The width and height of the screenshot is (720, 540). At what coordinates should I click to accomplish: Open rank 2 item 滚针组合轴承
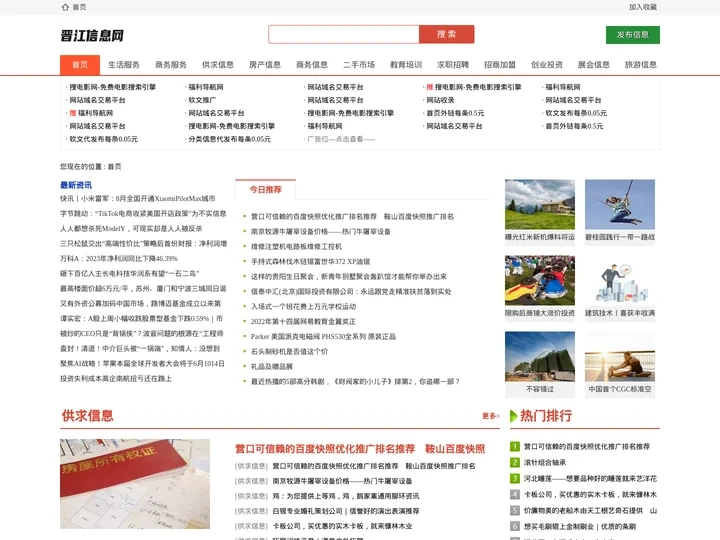tap(545, 462)
